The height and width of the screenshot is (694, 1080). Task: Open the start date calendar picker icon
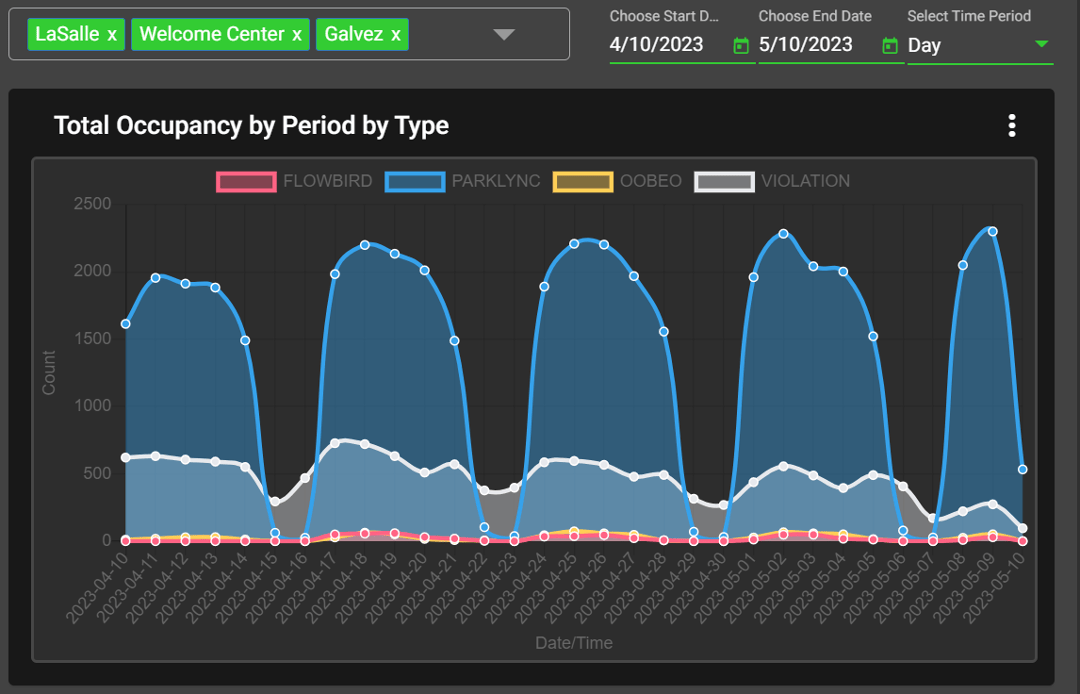[741, 46]
